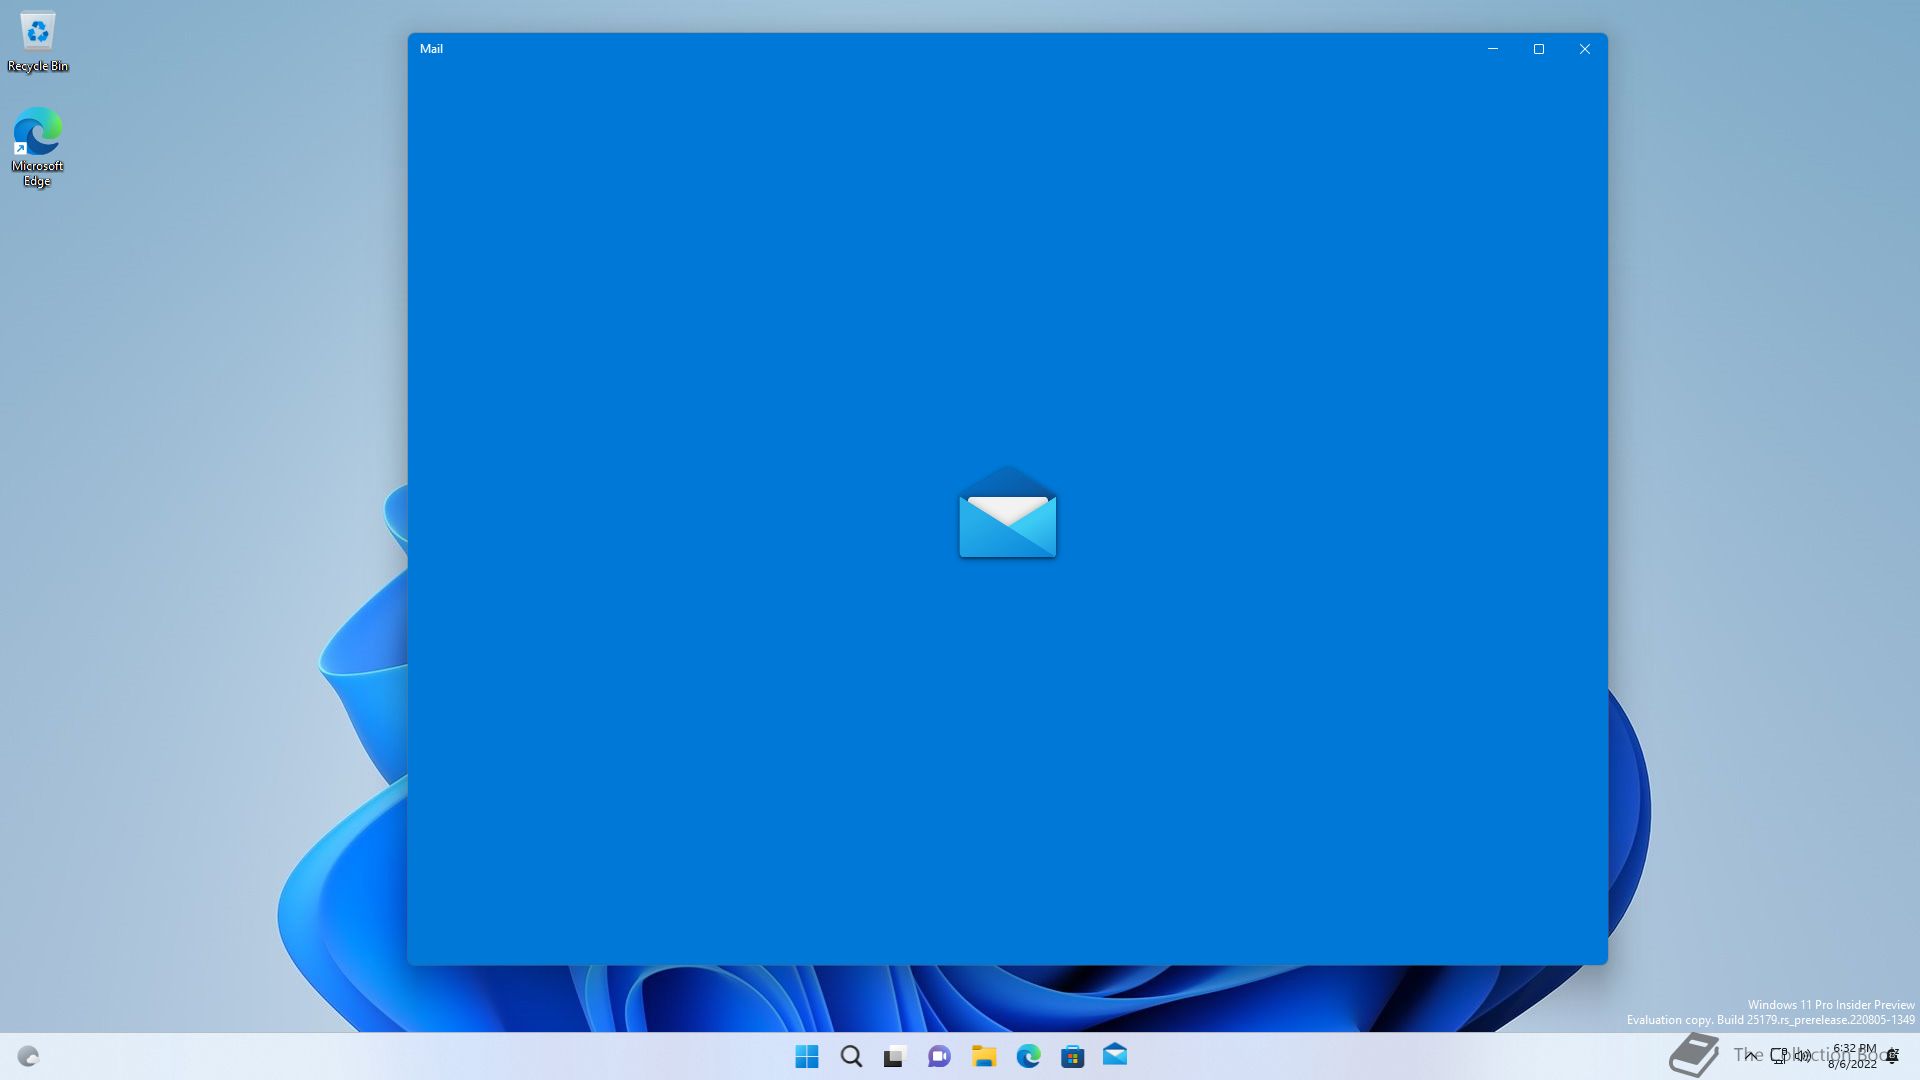
Task: Open network status in system tray
Action: [x=1779, y=1055]
